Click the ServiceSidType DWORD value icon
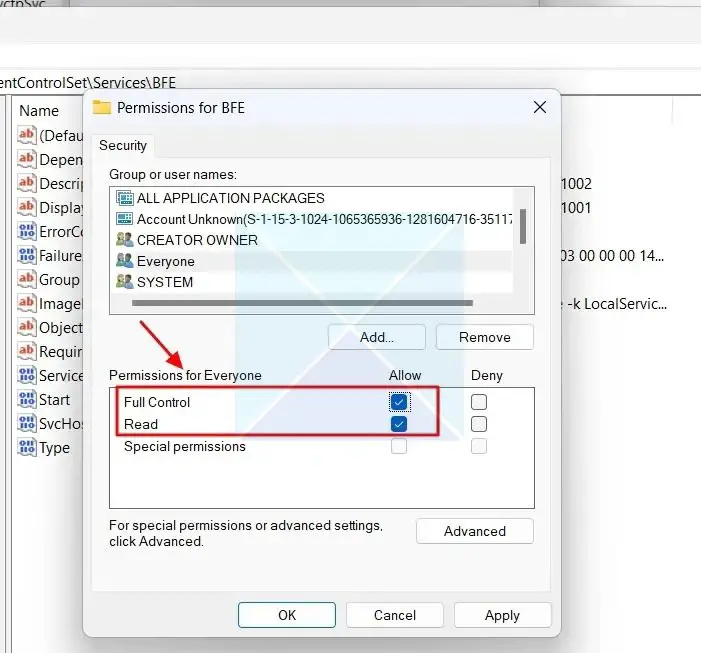This screenshot has height=653, width=701. [x=27, y=375]
